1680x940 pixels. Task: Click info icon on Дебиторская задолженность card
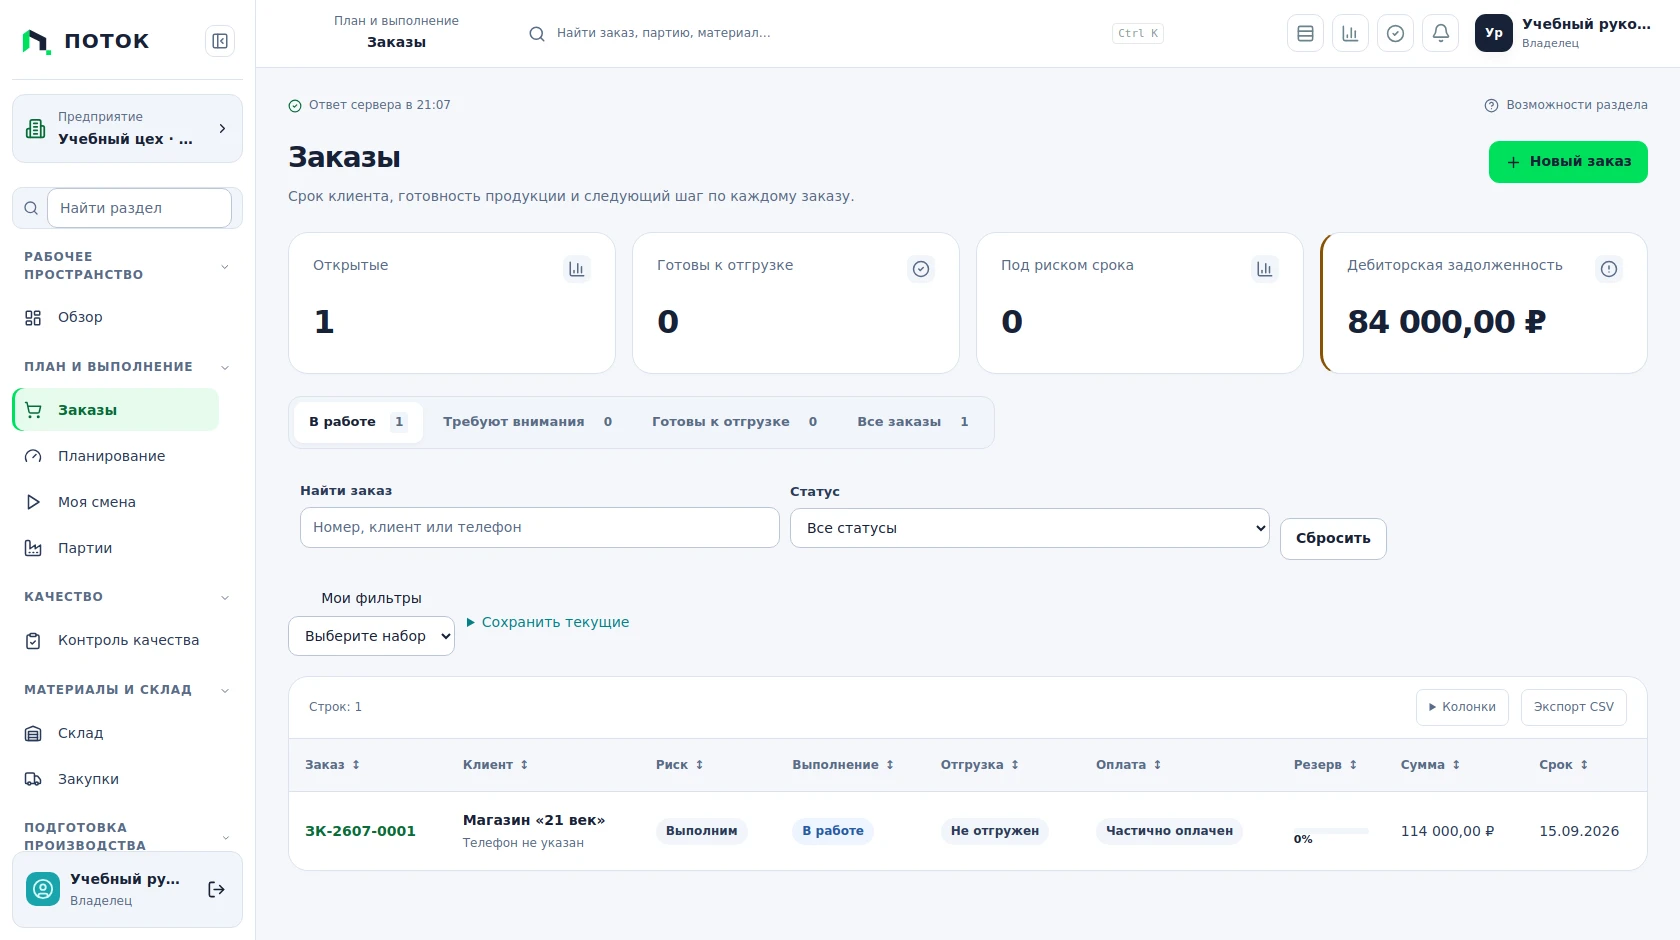pos(1609,269)
